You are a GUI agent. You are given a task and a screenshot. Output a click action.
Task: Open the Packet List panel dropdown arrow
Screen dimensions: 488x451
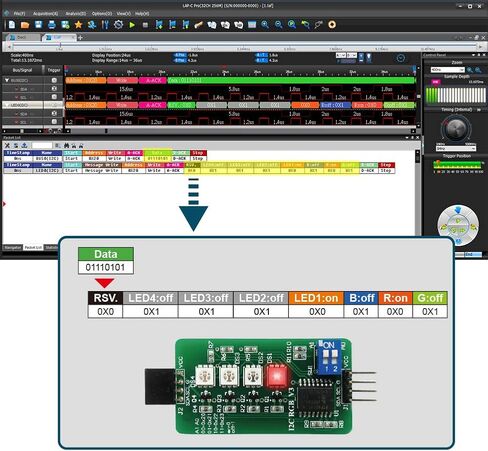[x=407, y=137]
